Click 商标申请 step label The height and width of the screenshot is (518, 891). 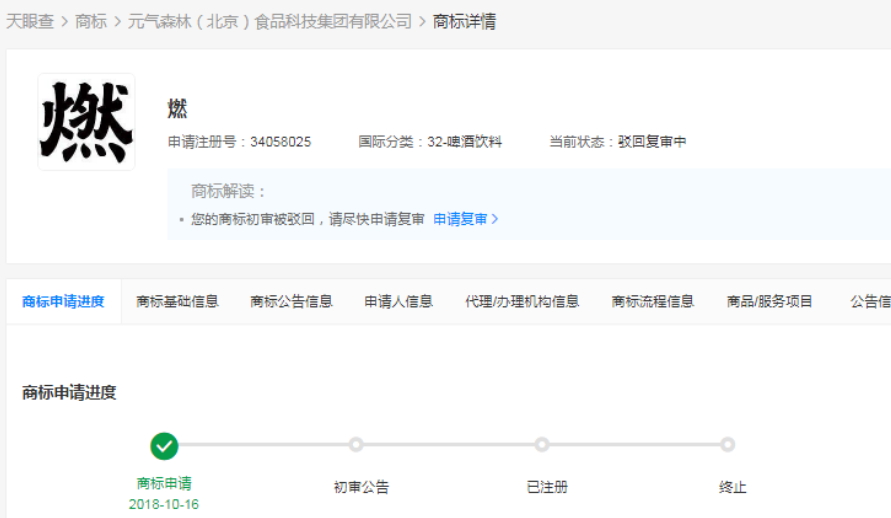point(164,483)
